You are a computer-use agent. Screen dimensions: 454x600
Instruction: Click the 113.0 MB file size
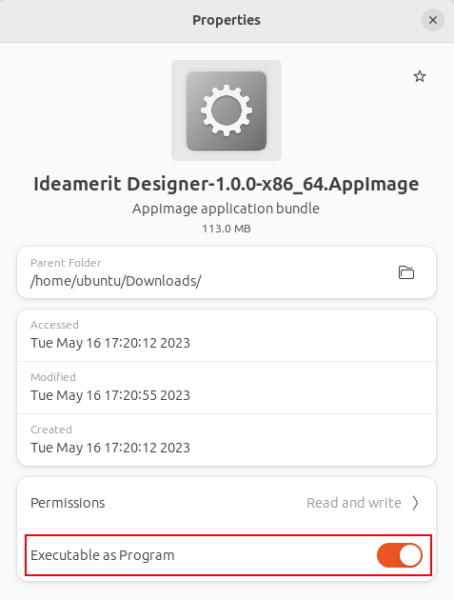226,229
